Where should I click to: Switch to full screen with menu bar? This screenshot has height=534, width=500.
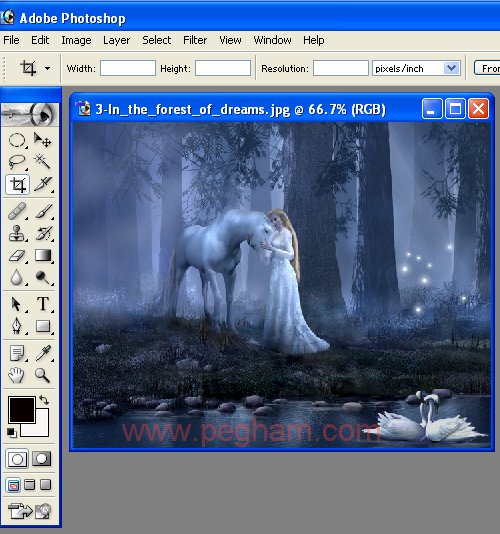point(30,485)
